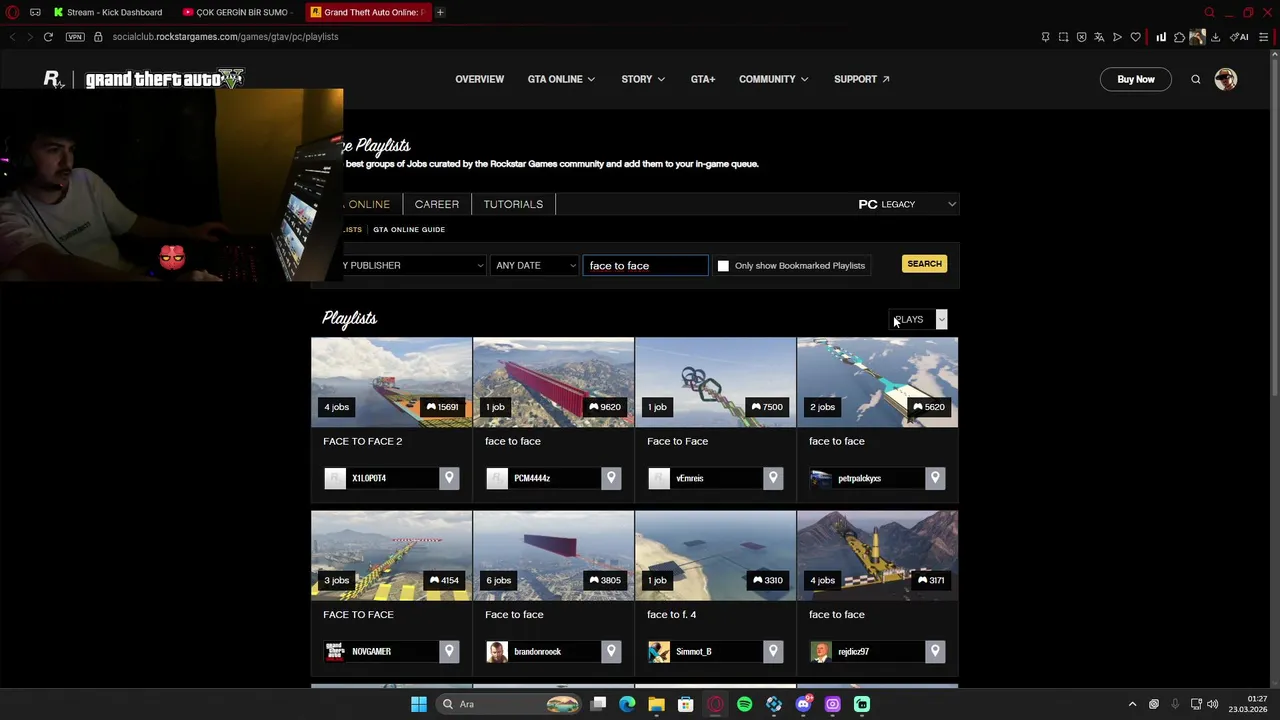Image resolution: width=1280 pixels, height=720 pixels.
Task: Click the Buy Now button
Action: point(1136,79)
